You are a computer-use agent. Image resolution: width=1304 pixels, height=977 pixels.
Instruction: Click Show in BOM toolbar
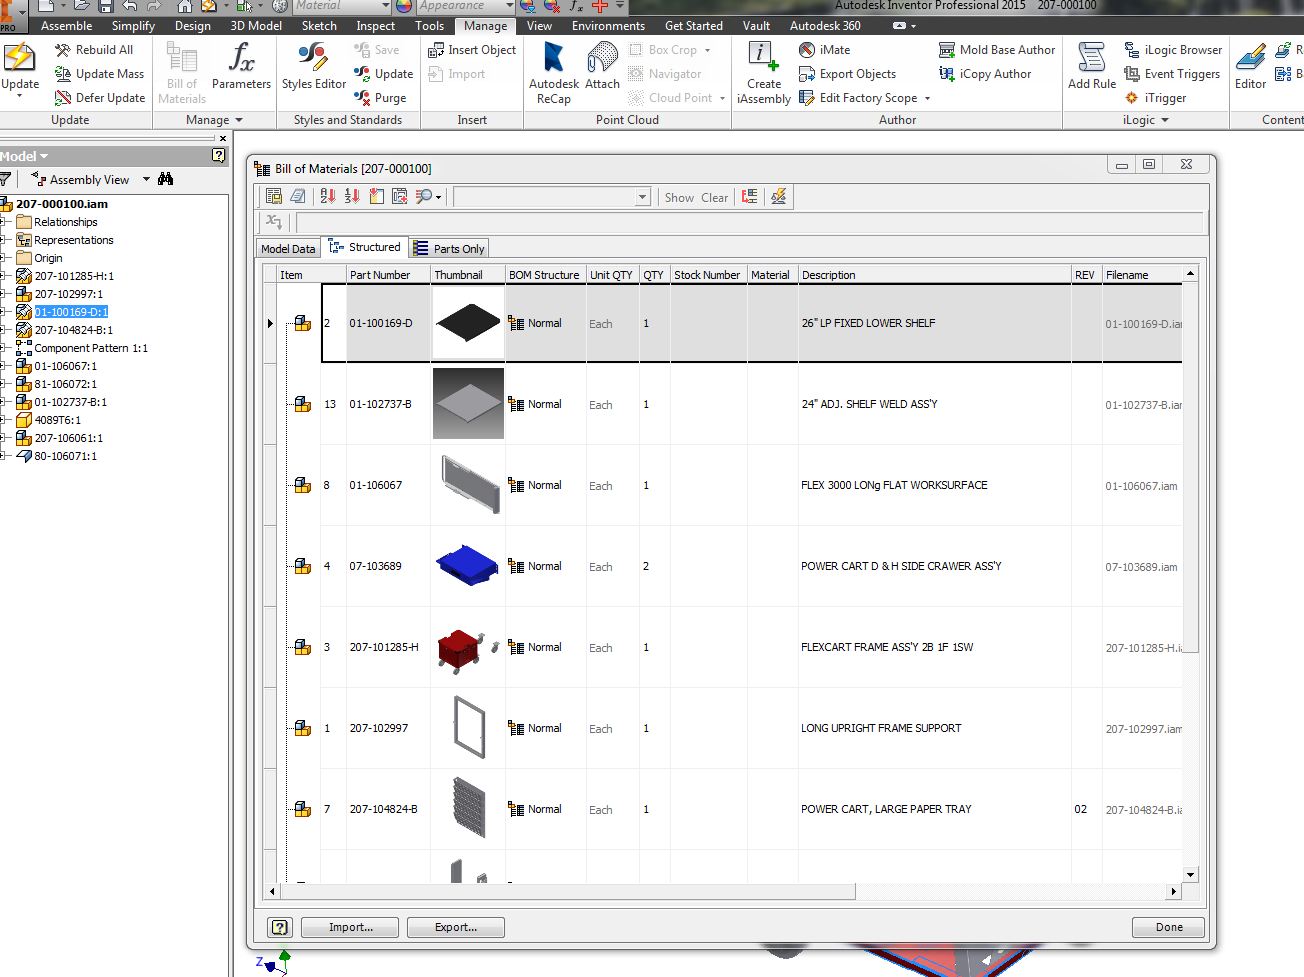679,198
